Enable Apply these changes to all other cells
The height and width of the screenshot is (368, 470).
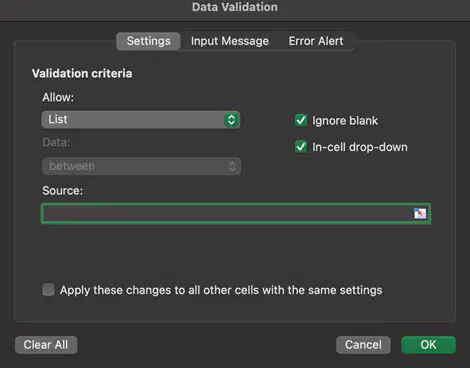[x=48, y=290]
